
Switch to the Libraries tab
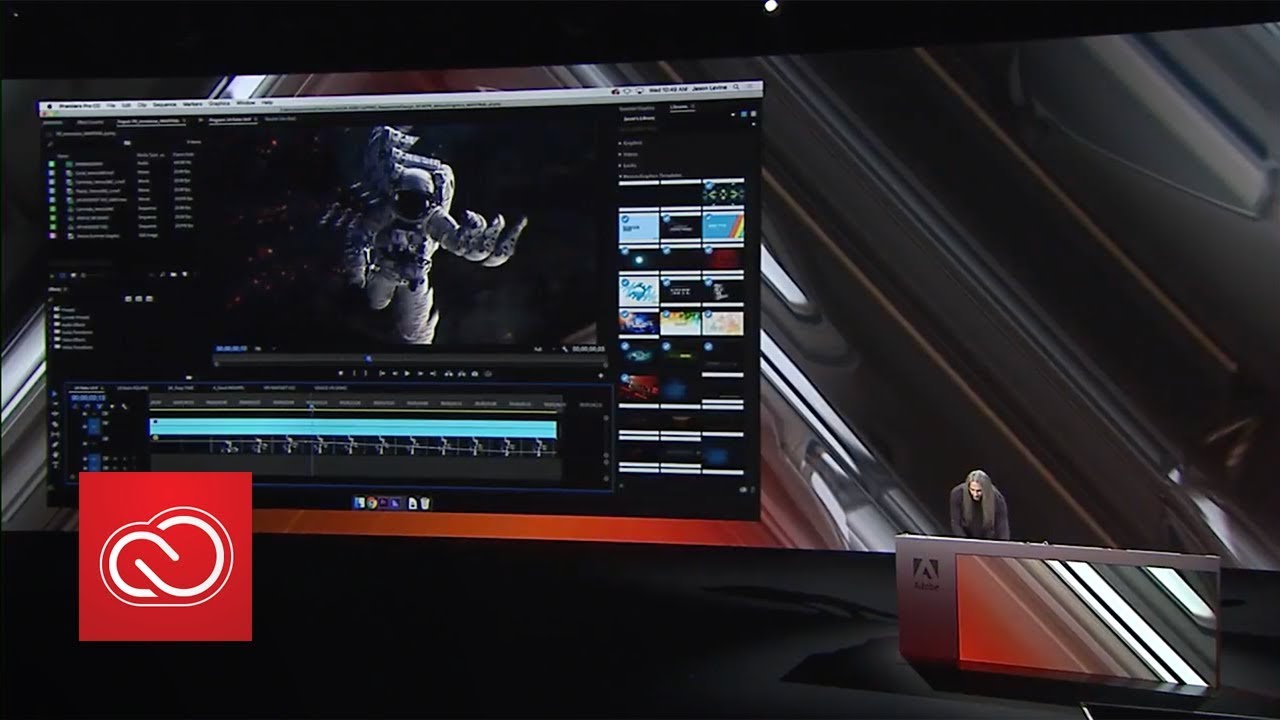point(679,107)
